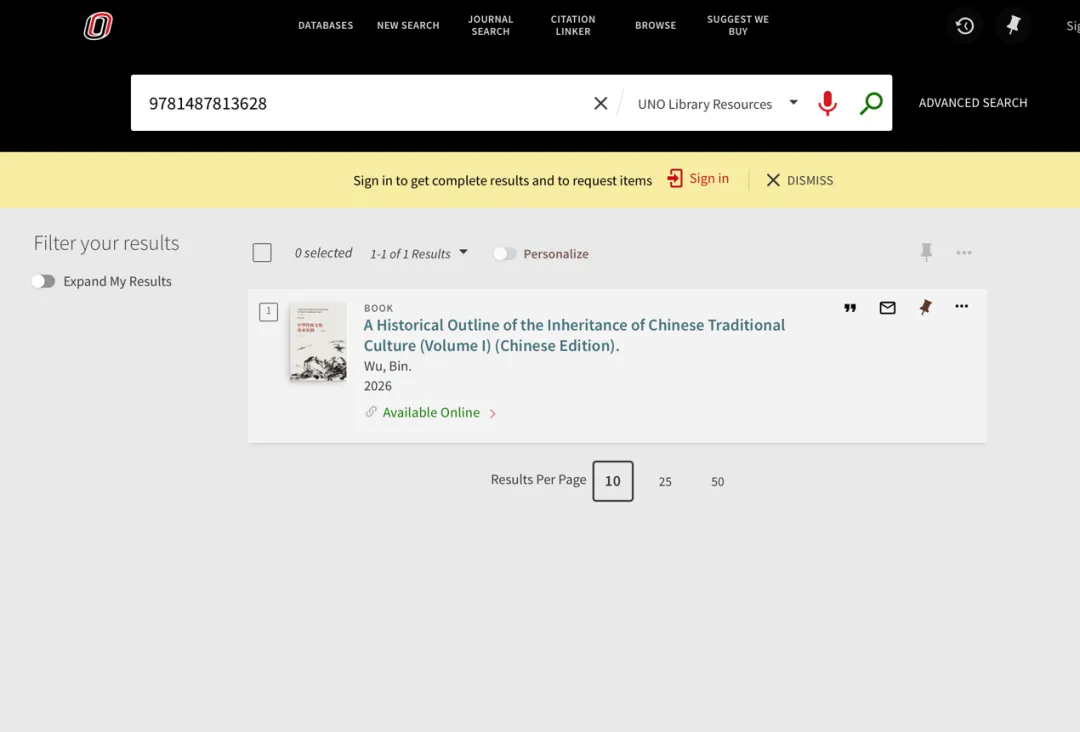This screenshot has height=732, width=1080.
Task: Open the book cover thumbnail
Action: coord(318,342)
